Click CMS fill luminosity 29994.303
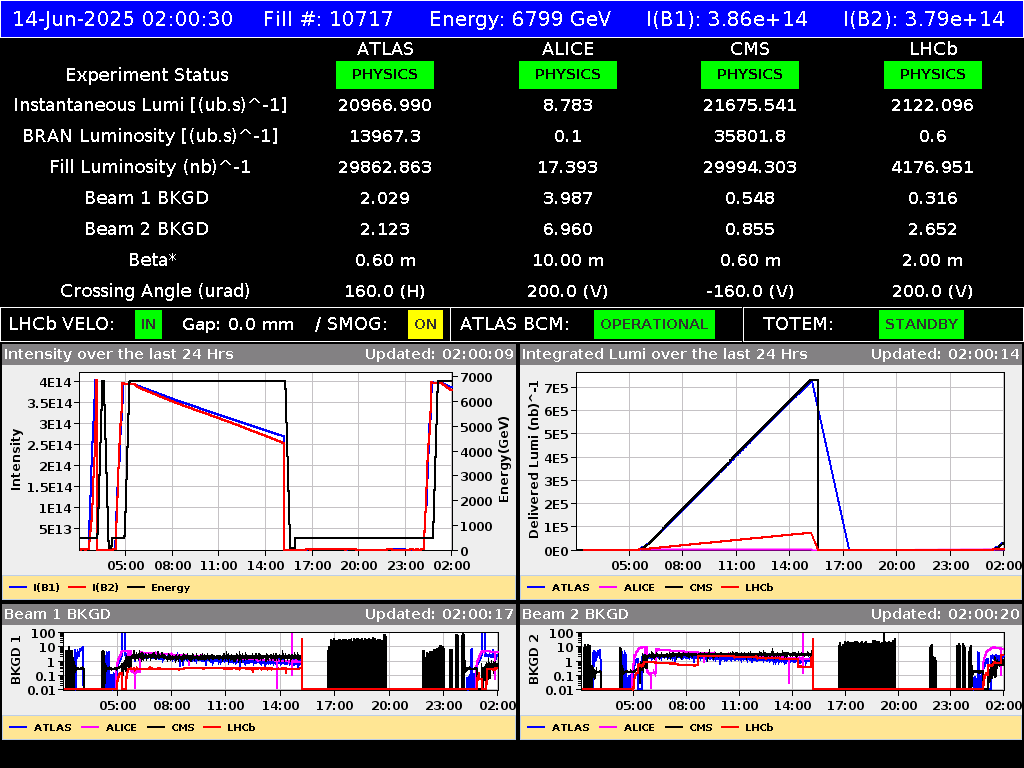 [x=750, y=167]
